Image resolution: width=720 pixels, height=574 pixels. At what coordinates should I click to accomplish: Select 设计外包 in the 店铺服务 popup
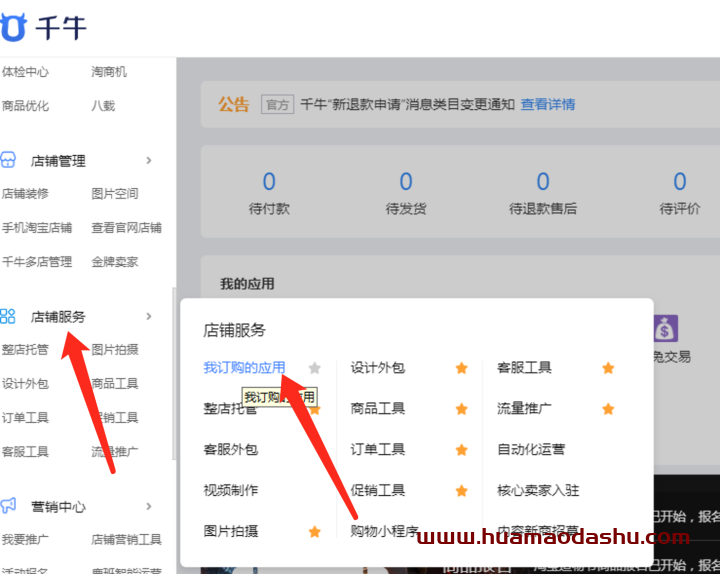[x=377, y=367]
